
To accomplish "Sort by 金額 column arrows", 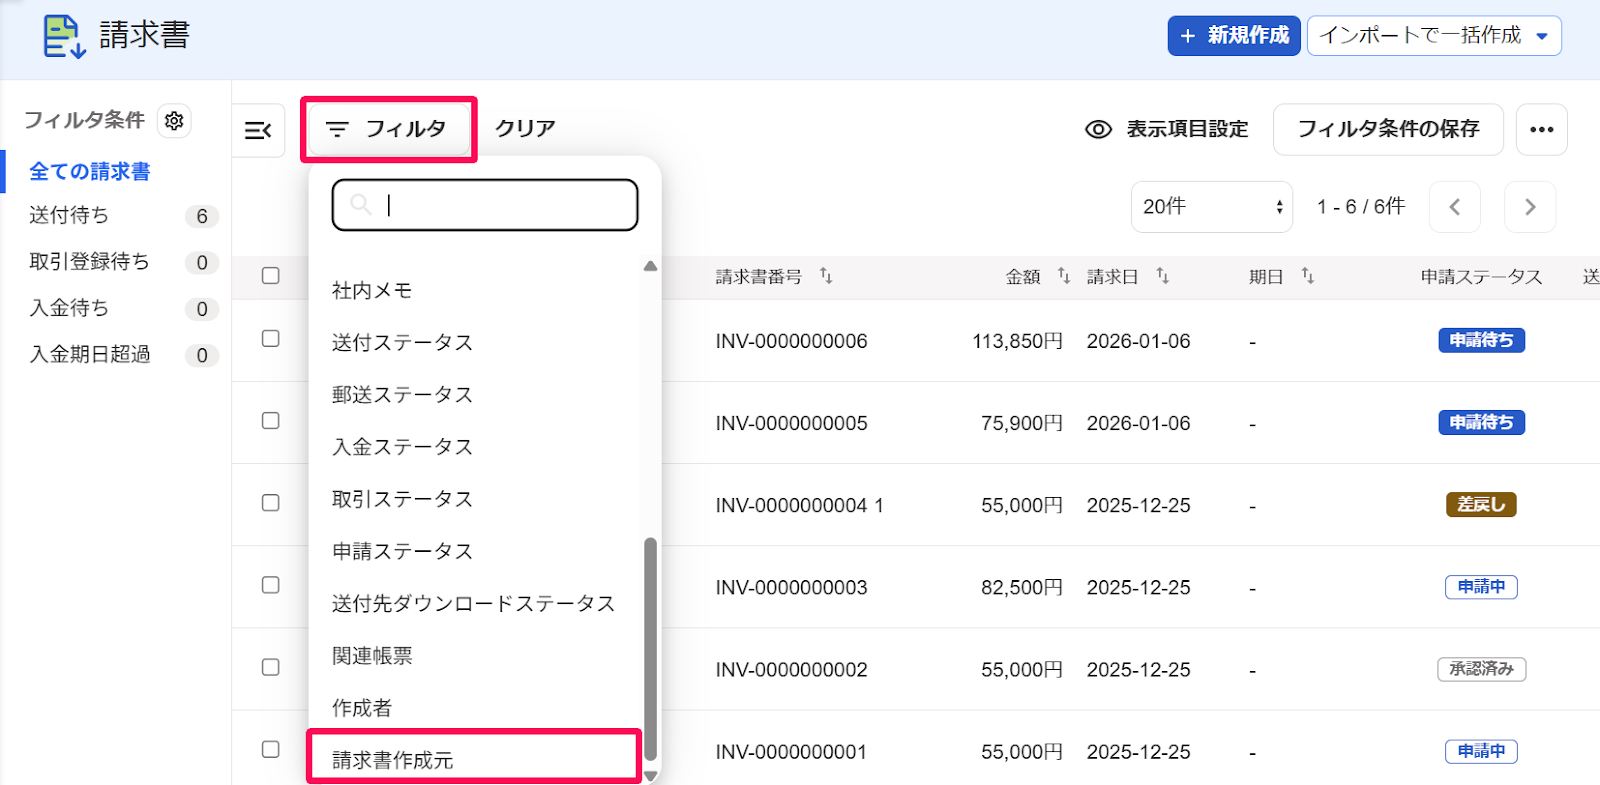I will pyautogui.click(x=1064, y=275).
